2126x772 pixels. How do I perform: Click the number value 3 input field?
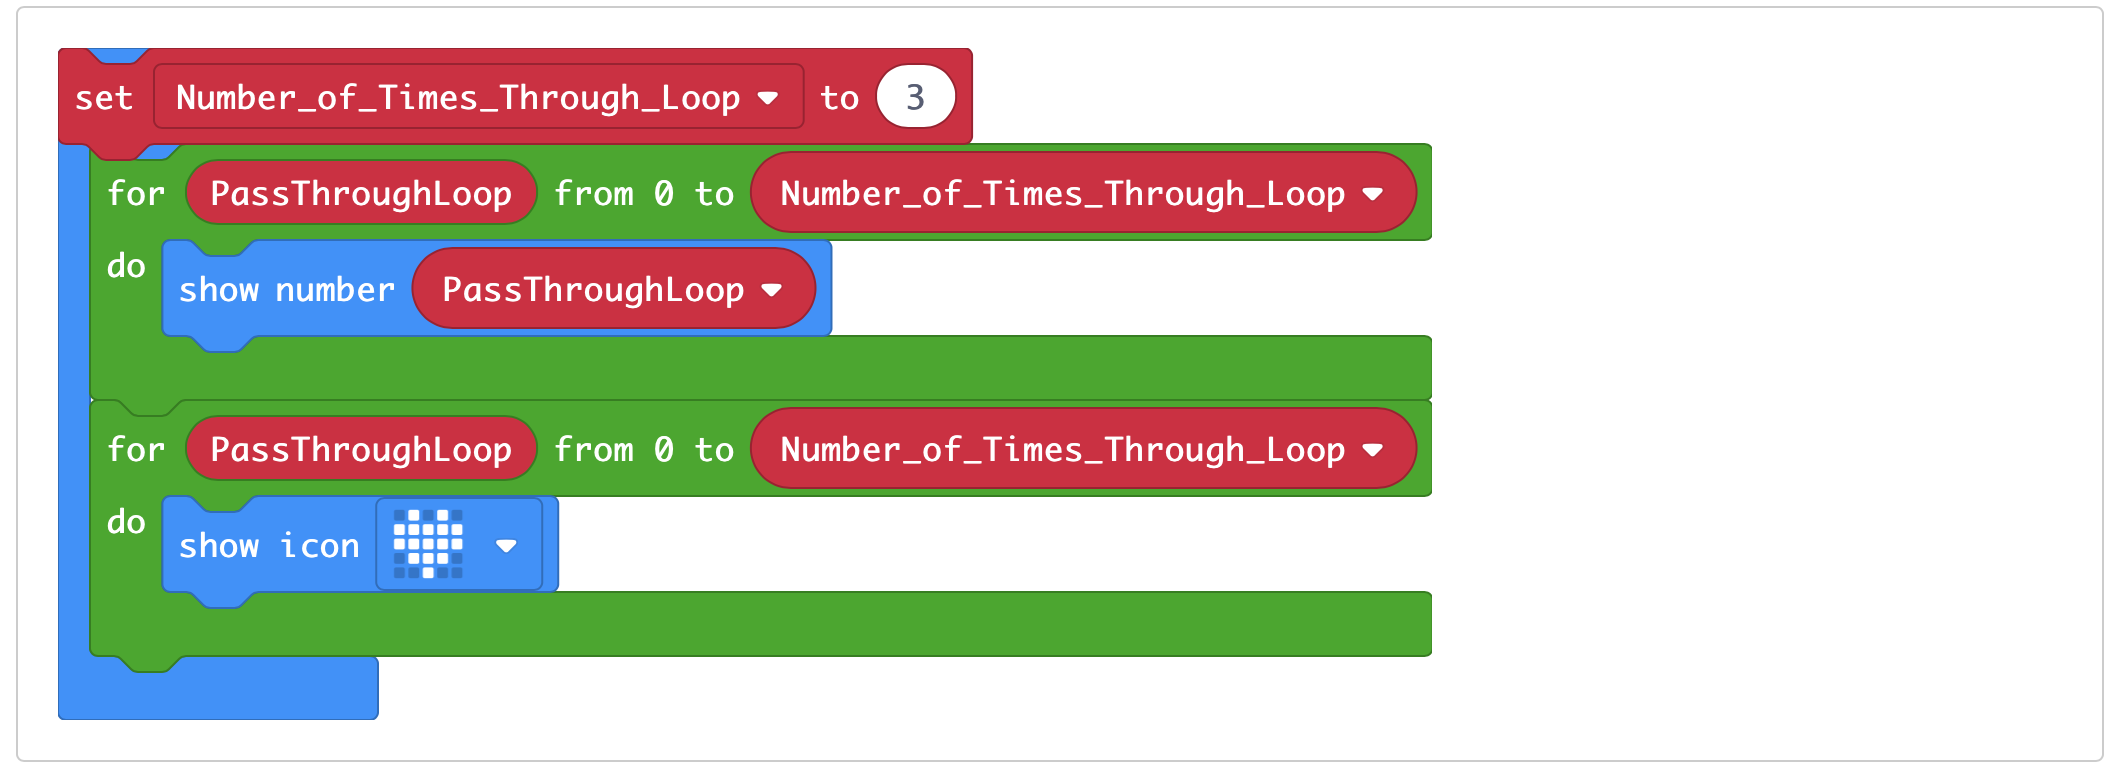[x=916, y=96]
